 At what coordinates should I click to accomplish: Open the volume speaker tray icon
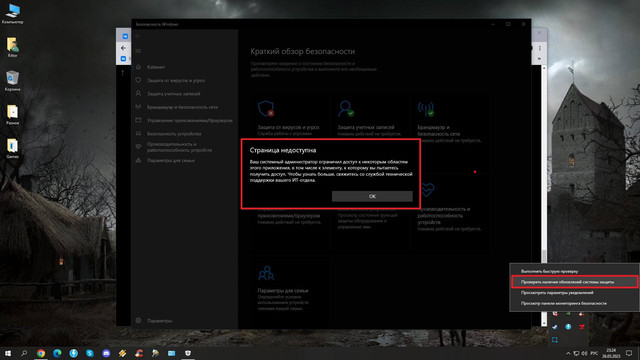tap(584, 353)
